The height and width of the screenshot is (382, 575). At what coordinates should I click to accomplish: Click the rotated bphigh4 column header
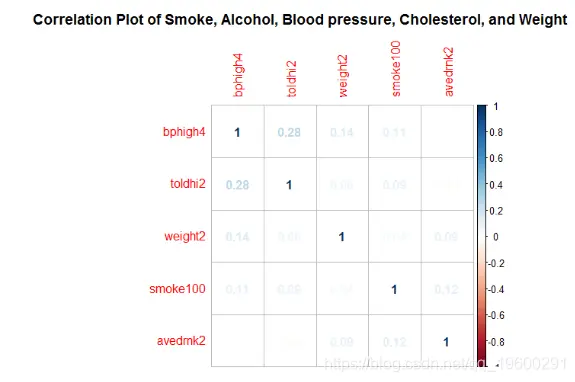(238, 75)
